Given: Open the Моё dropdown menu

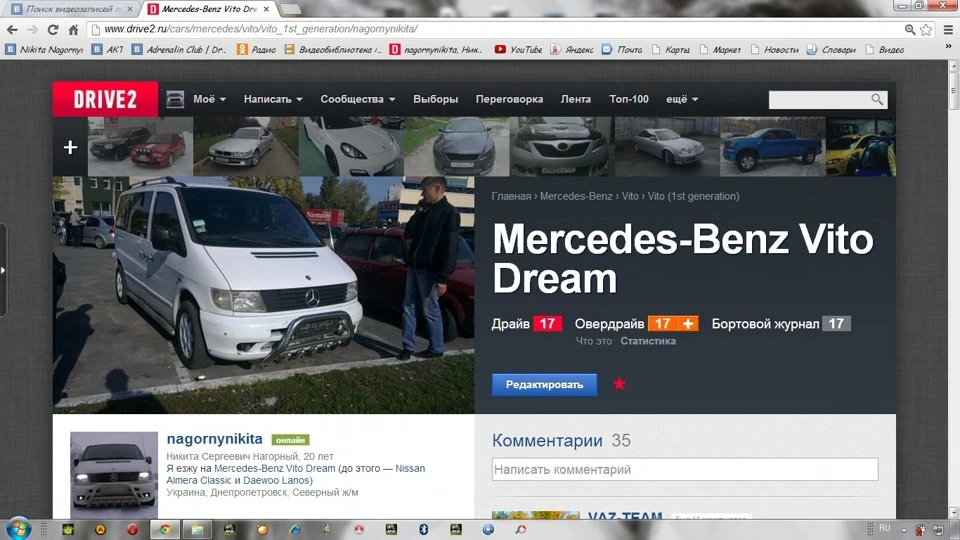Looking at the screenshot, I should pyautogui.click(x=209, y=99).
